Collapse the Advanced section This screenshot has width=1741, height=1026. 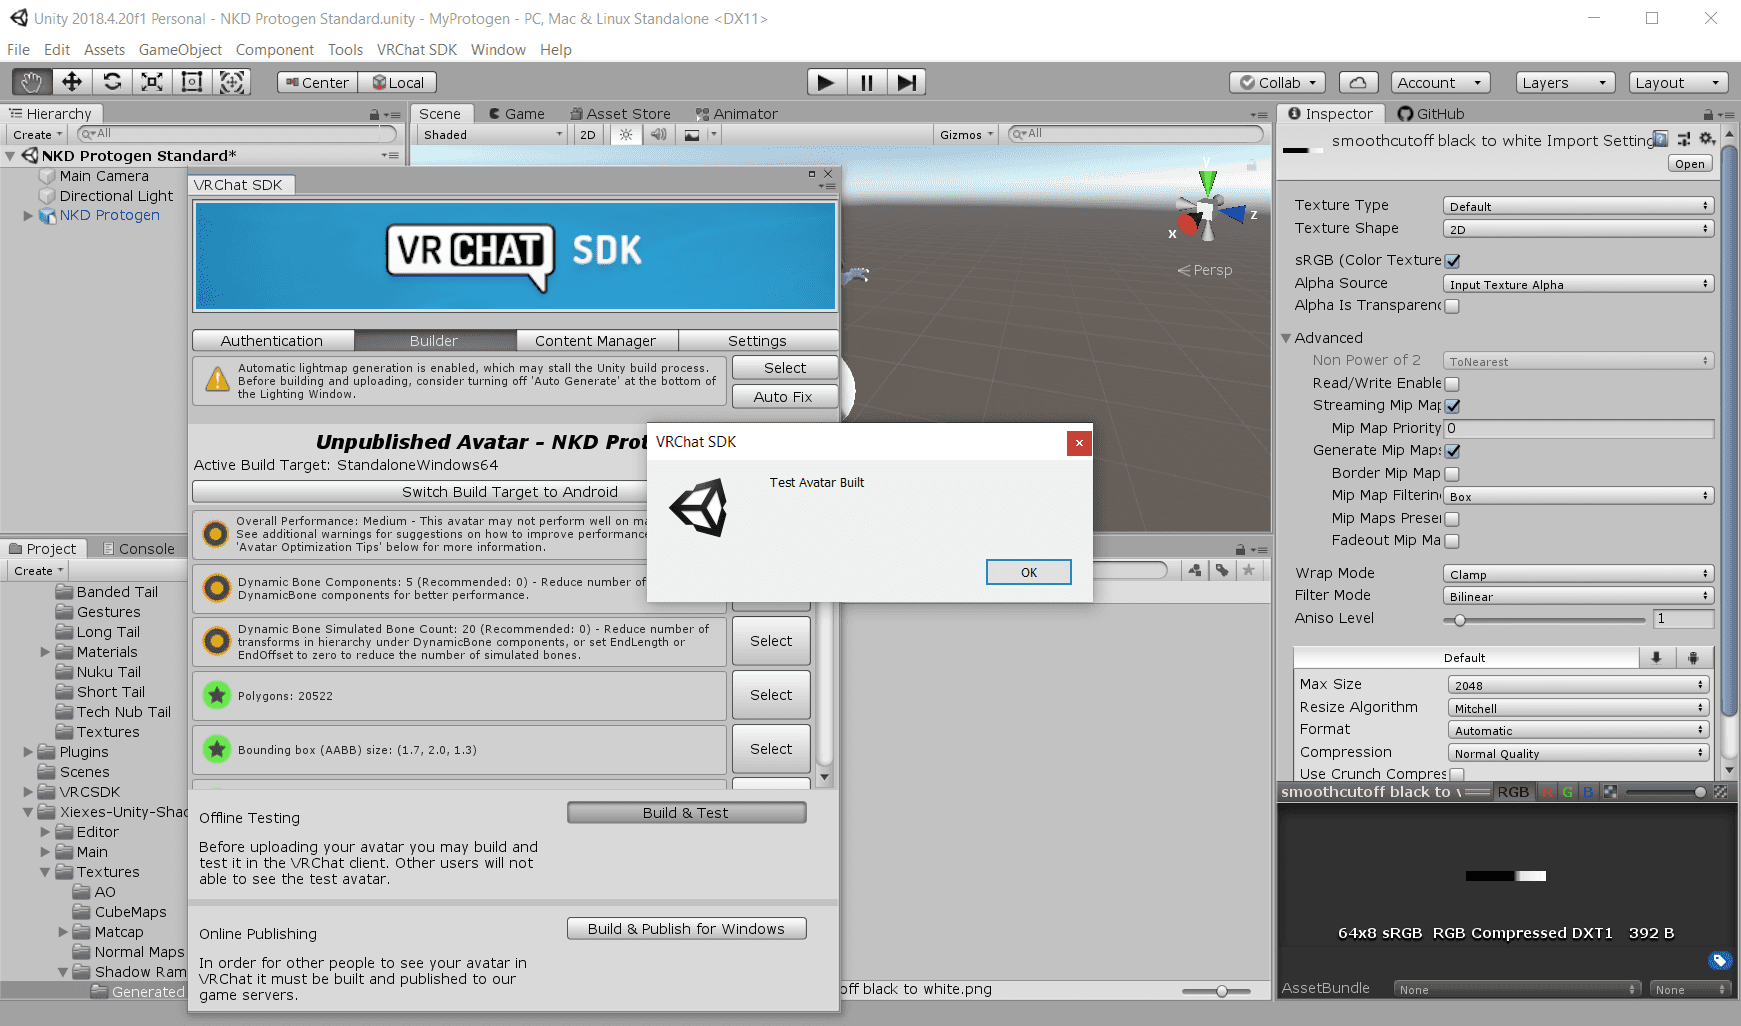click(1286, 338)
